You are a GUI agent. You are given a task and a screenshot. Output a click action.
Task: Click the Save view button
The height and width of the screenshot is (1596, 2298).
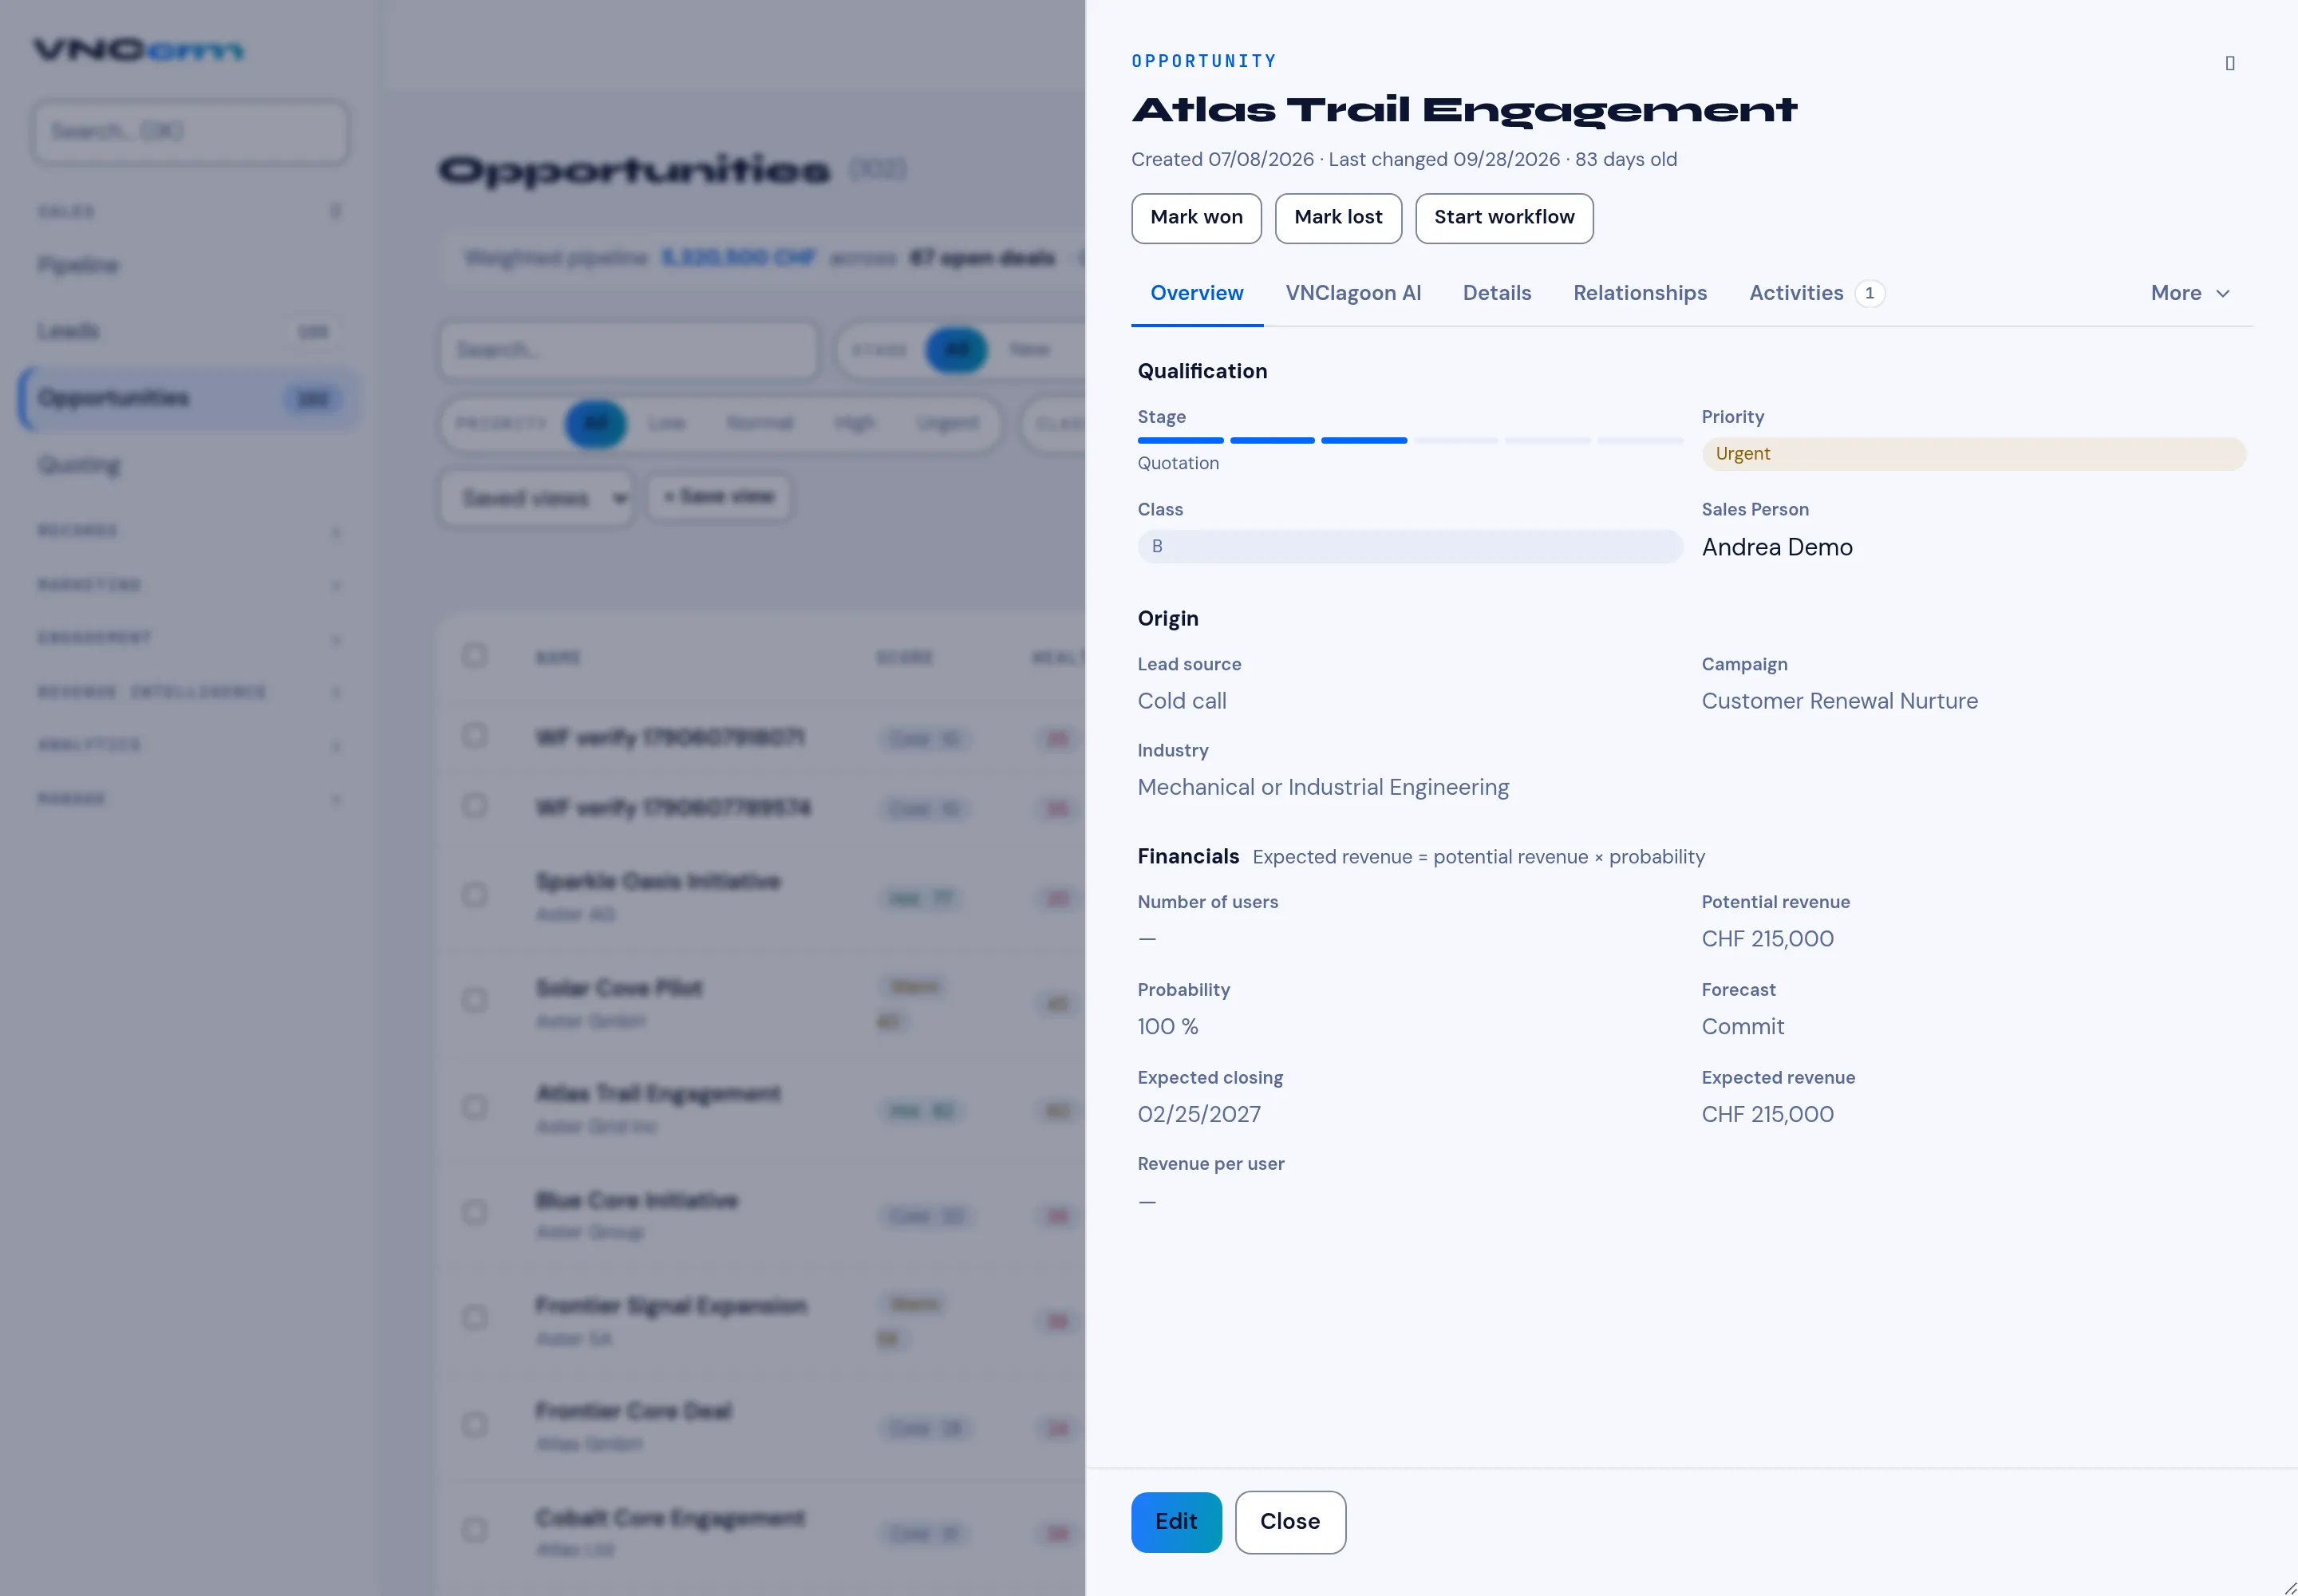click(719, 497)
